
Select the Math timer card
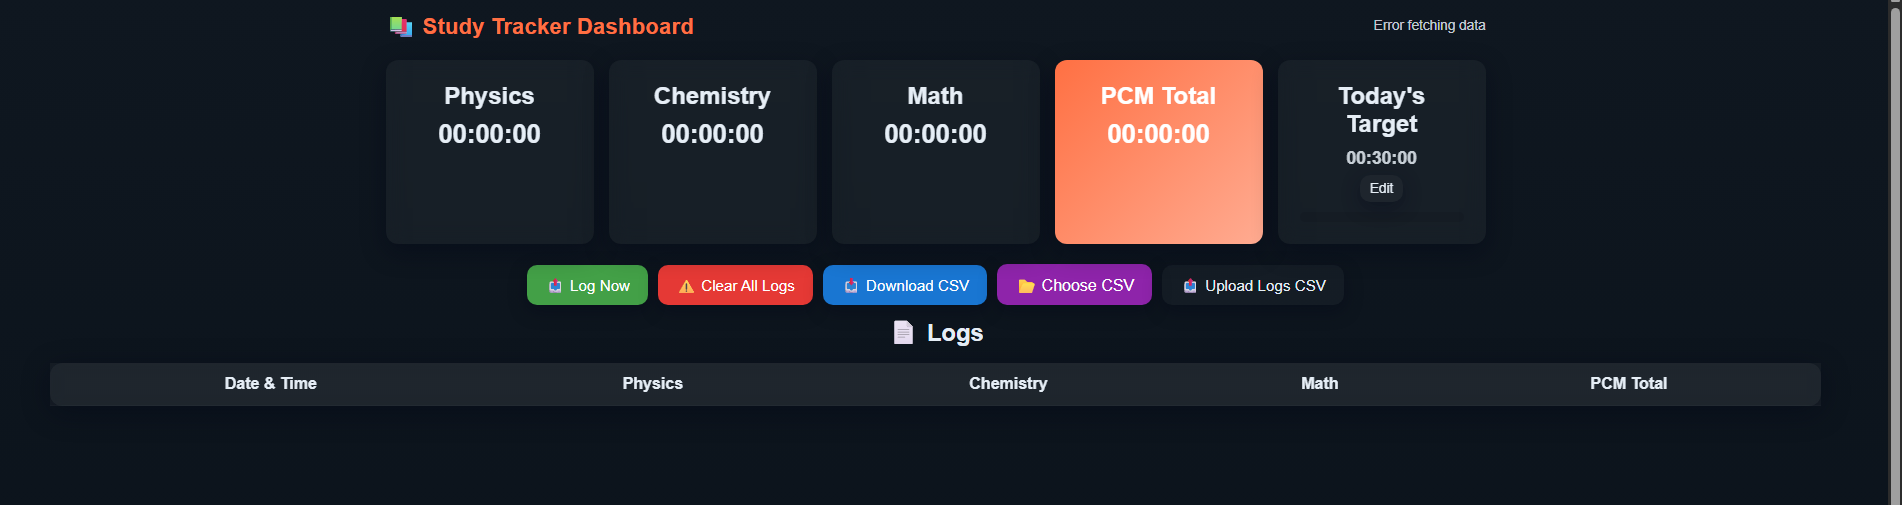[x=935, y=152]
